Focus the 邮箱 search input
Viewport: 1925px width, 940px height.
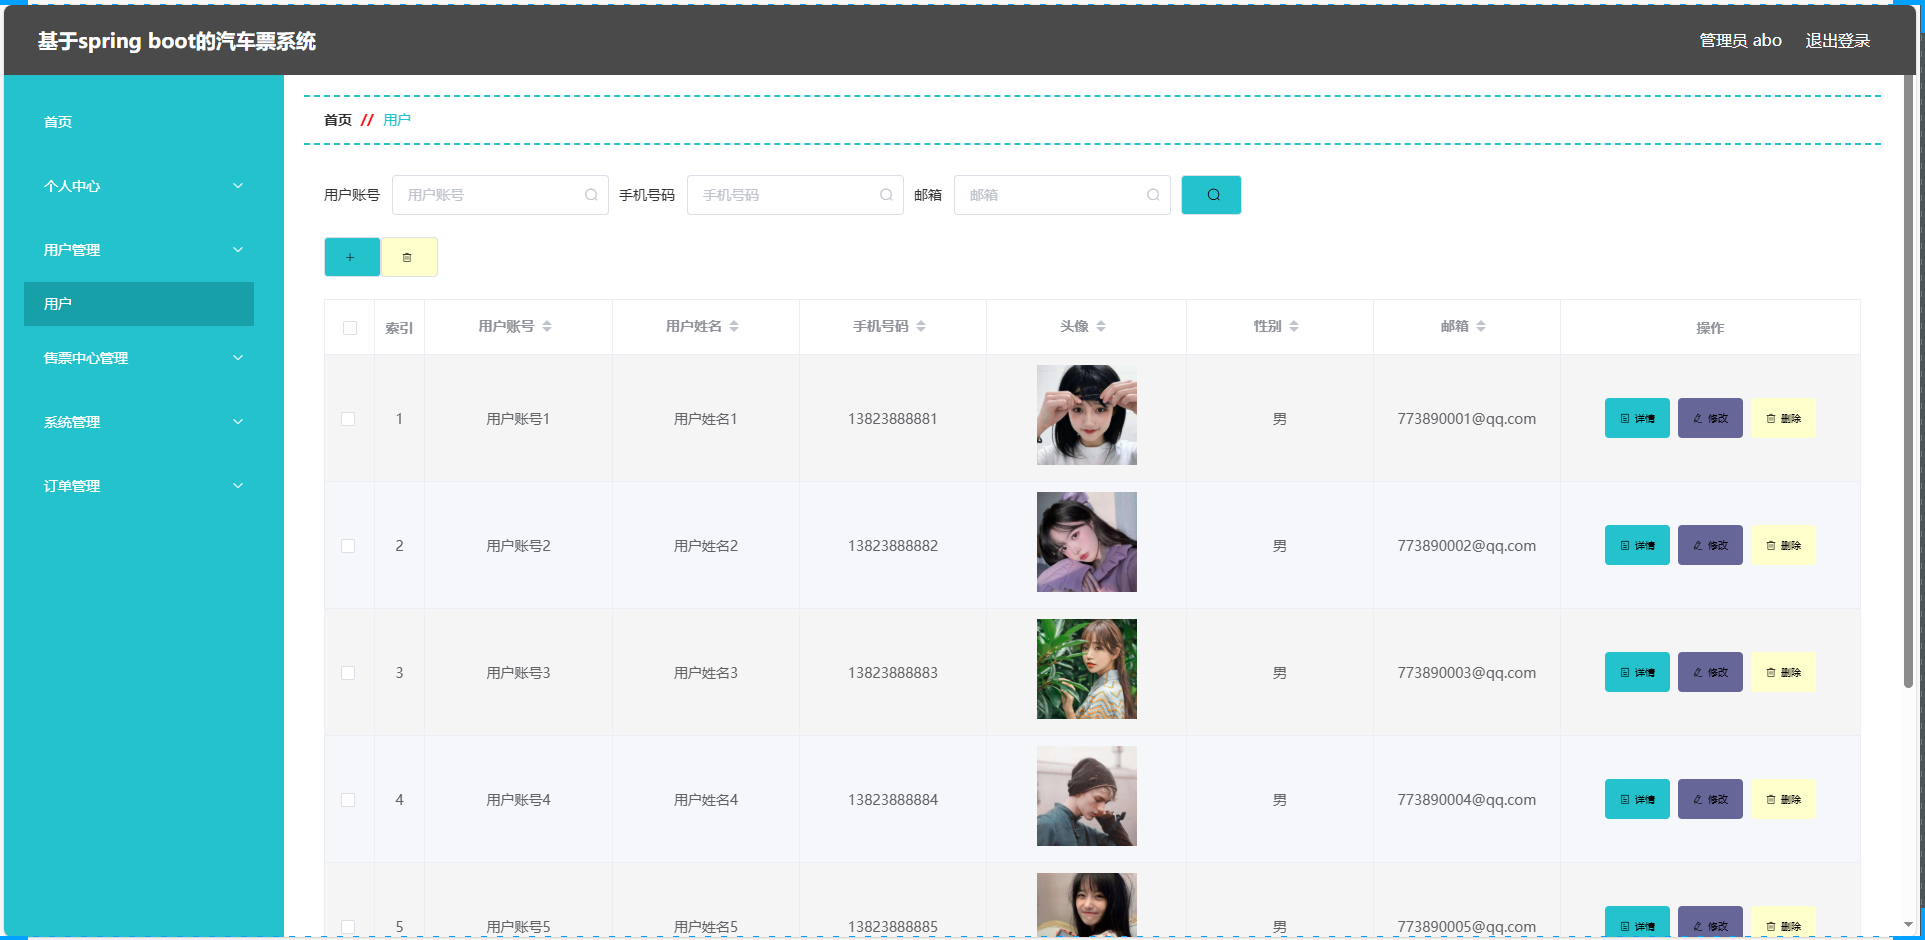[x=1062, y=195]
